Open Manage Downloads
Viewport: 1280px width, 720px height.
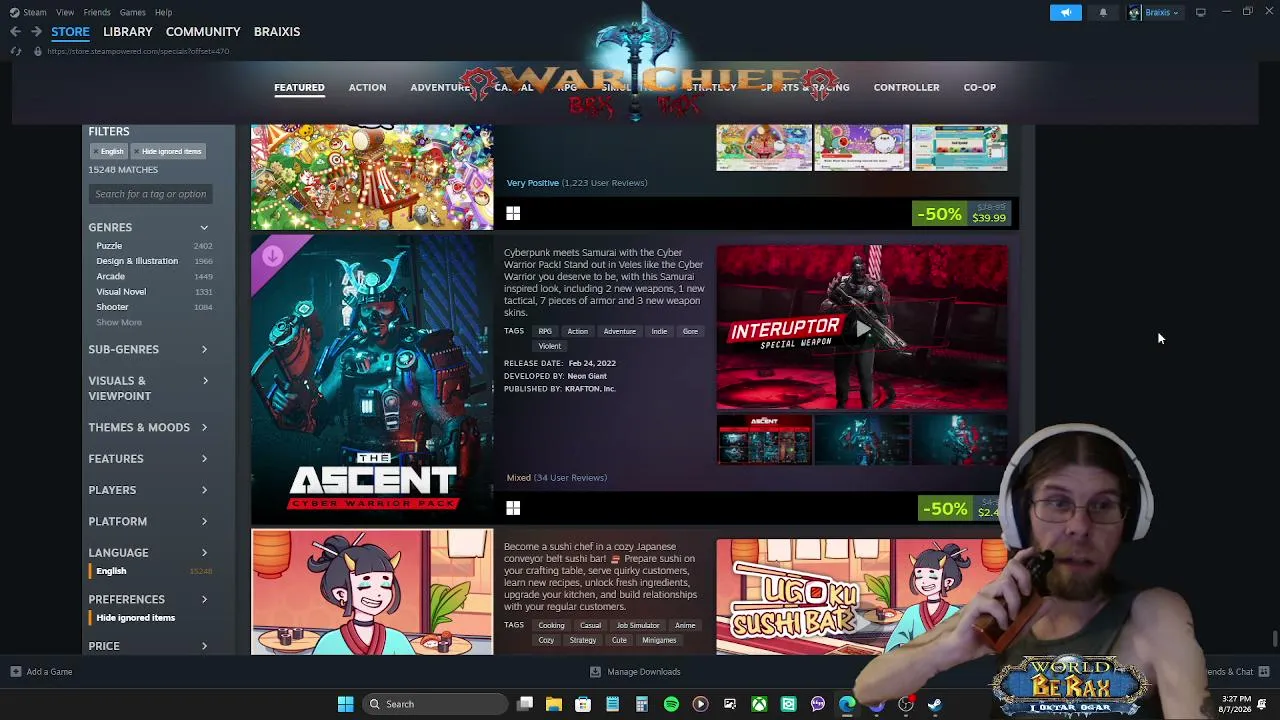635,672
